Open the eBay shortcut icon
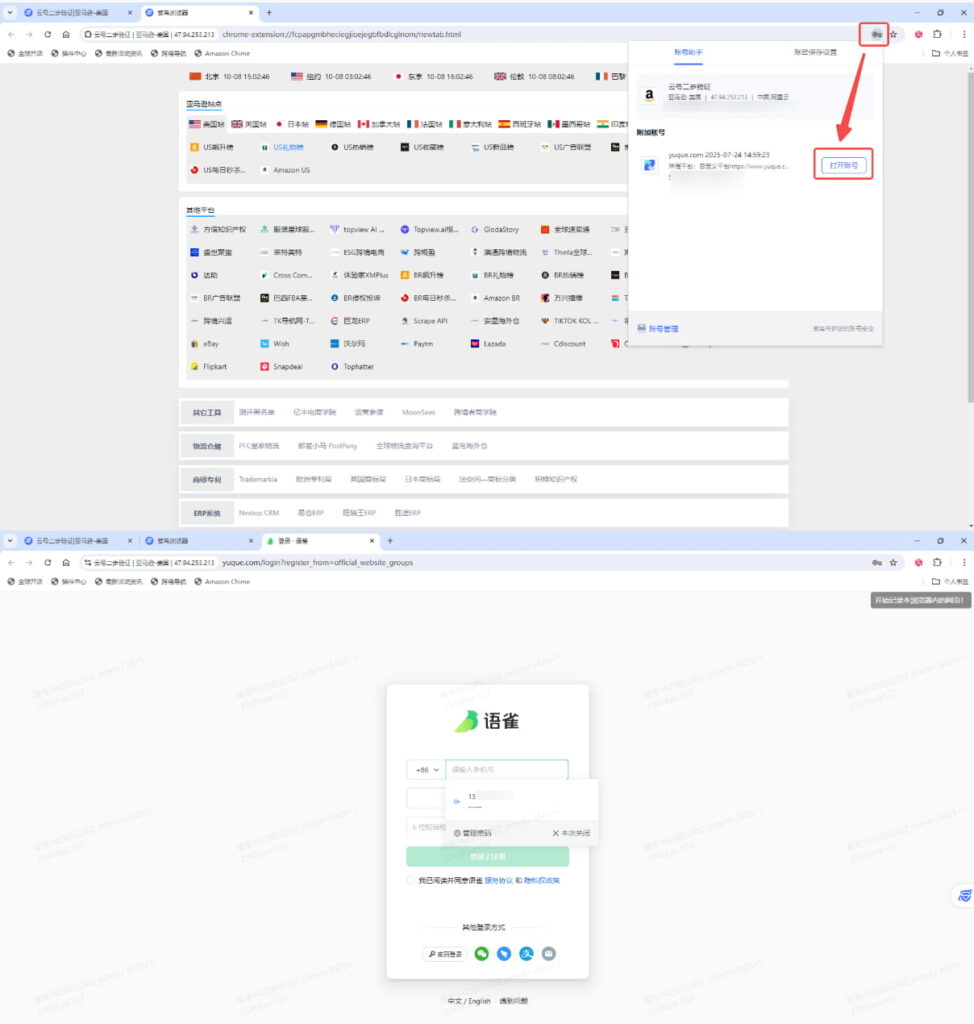 (195, 343)
